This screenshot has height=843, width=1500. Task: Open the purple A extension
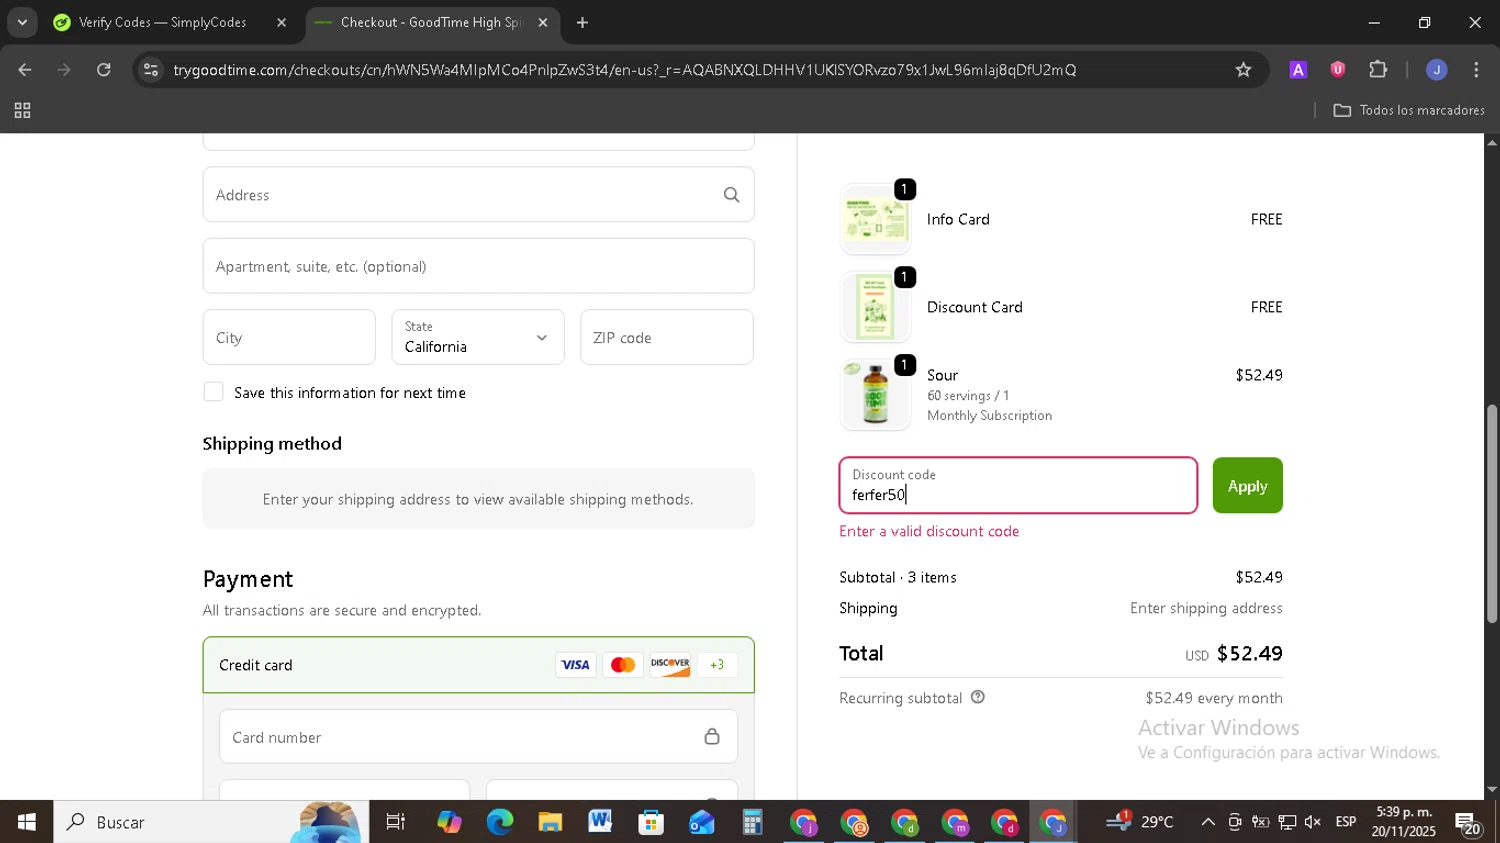click(1298, 70)
